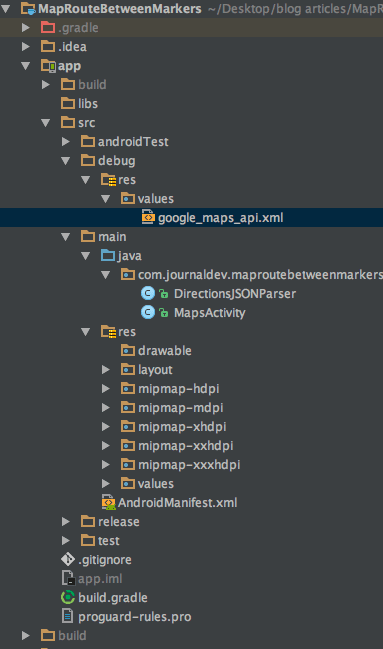Click the drawable folder icon
This screenshot has height=649, width=383.
(x=128, y=351)
